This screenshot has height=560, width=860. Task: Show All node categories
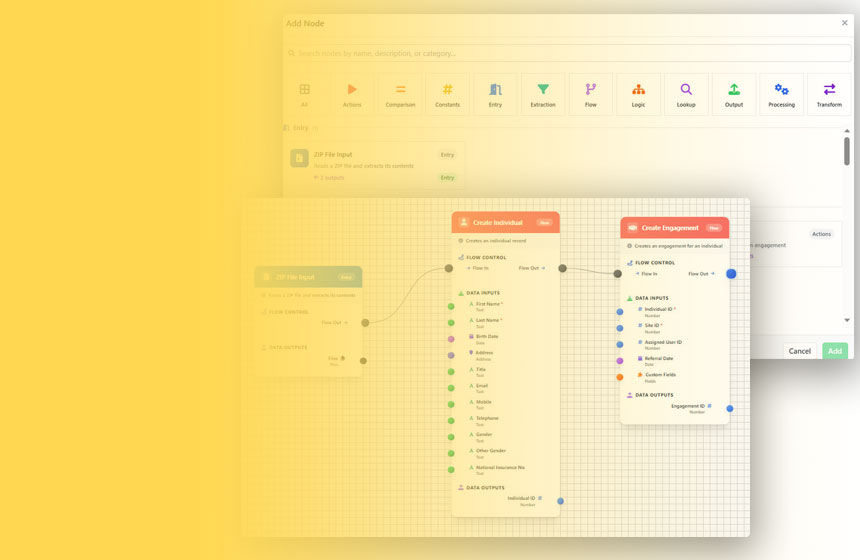click(x=305, y=94)
